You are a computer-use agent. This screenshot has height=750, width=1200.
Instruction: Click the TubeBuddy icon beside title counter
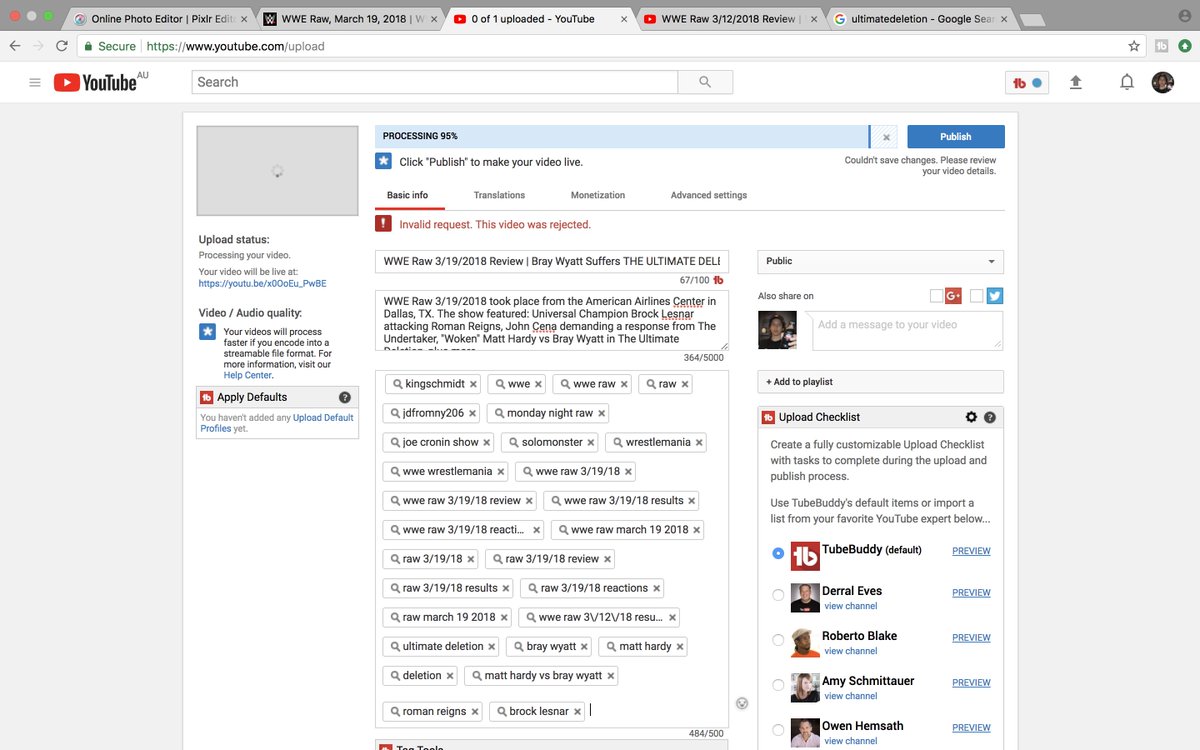click(x=718, y=280)
